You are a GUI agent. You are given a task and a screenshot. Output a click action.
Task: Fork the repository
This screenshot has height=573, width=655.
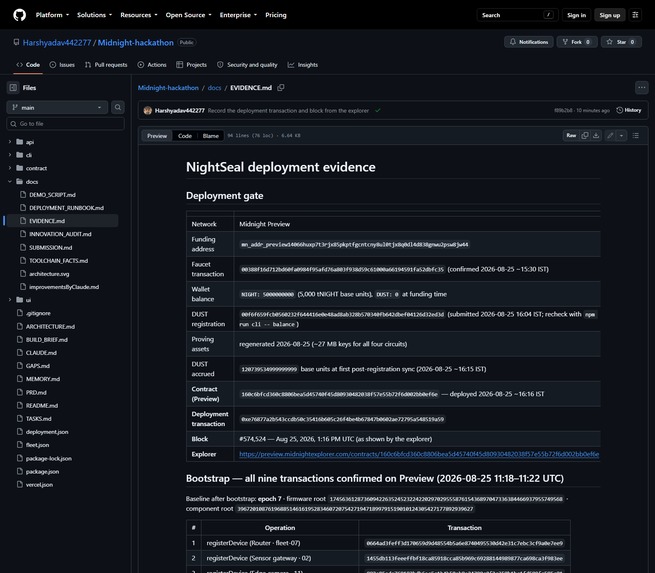coord(576,42)
